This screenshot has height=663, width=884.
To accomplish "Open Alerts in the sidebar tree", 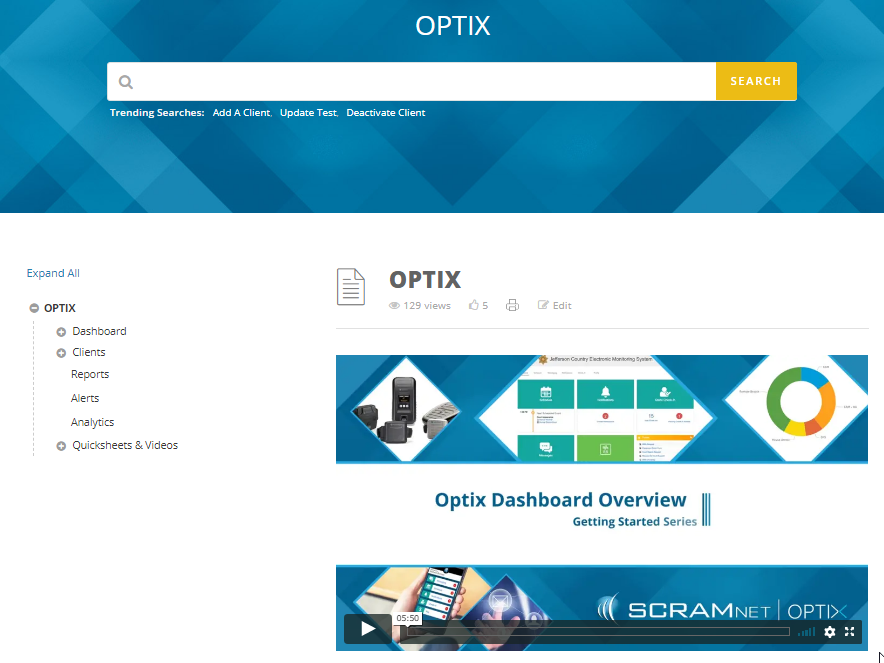I will [85, 398].
